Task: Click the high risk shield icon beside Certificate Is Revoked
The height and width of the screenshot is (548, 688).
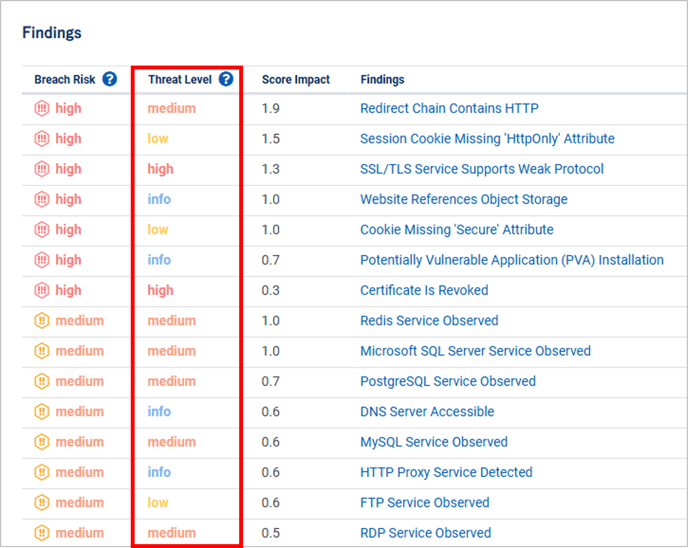Action: click(42, 290)
